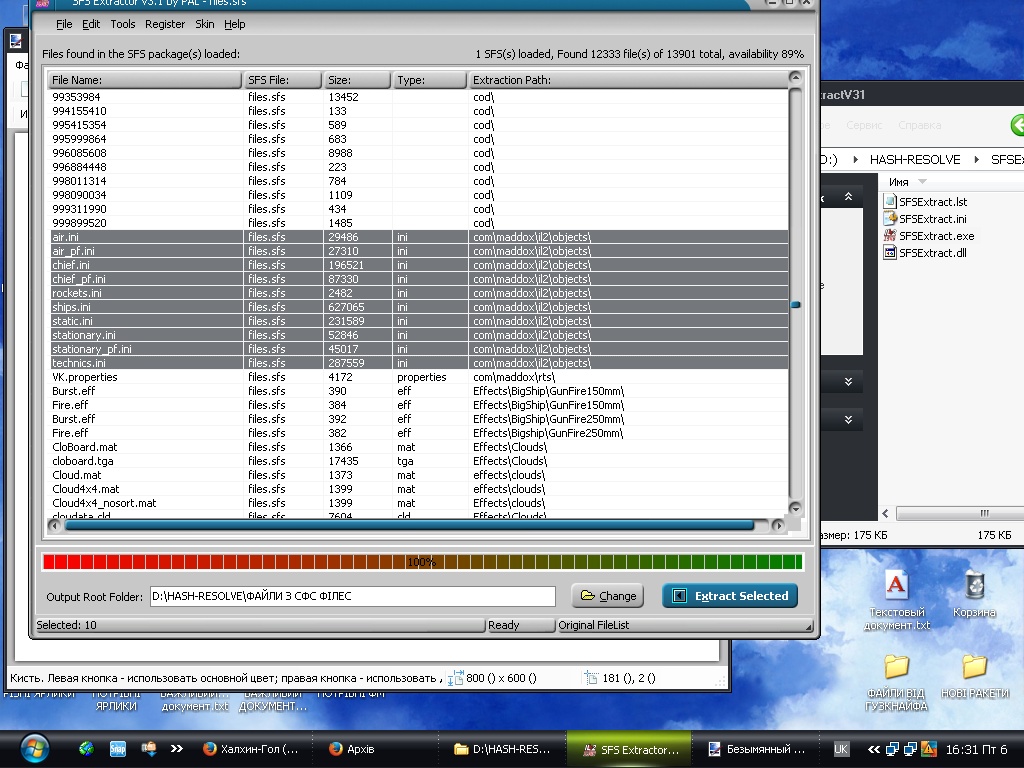Select the air.ini row

click(419, 237)
